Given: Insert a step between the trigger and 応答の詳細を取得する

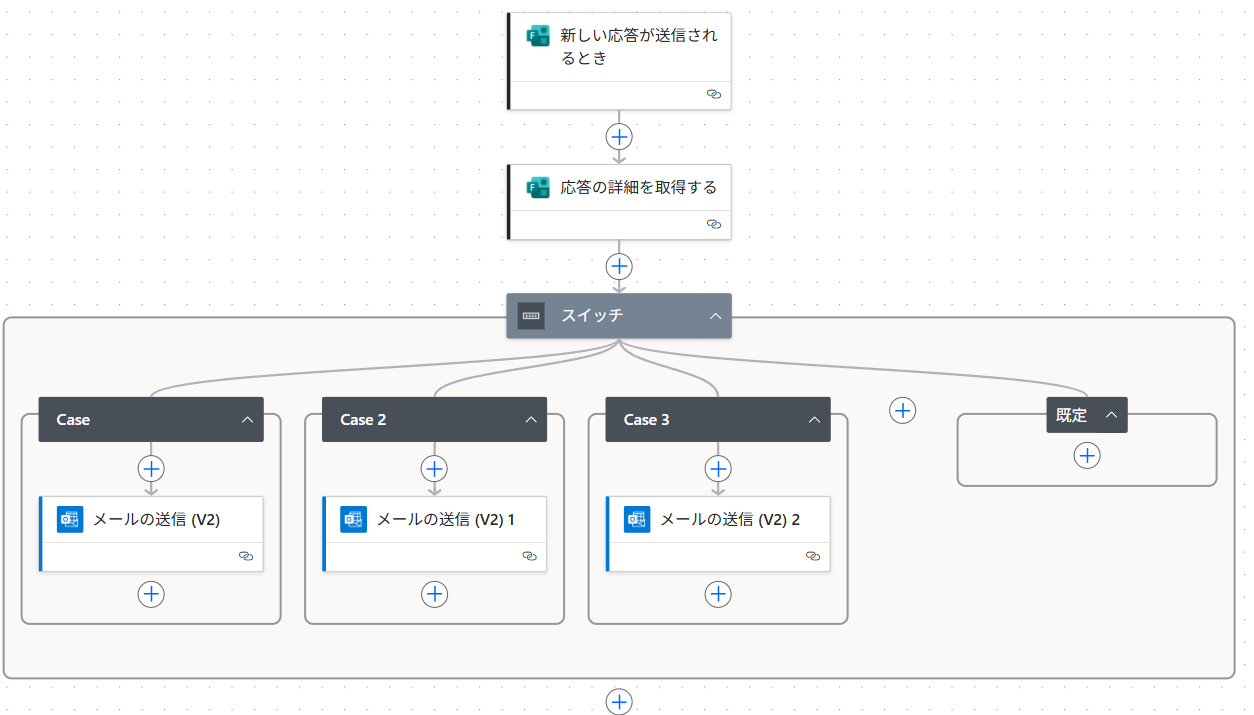Looking at the screenshot, I should click(x=619, y=136).
